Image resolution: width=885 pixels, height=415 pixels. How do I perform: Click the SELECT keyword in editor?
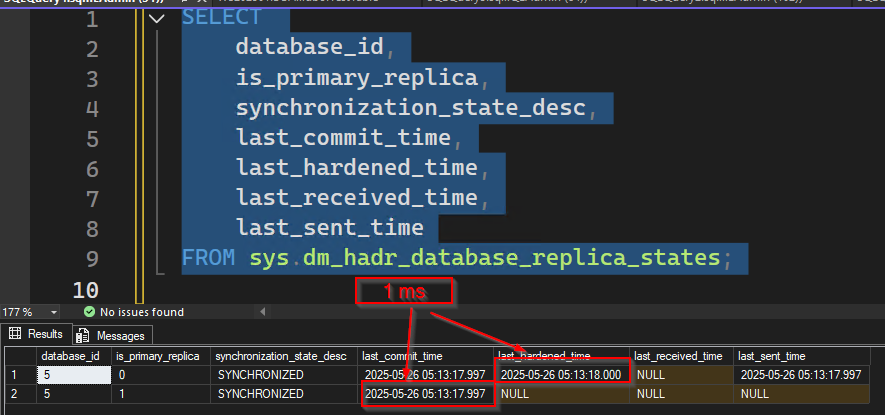point(221,18)
